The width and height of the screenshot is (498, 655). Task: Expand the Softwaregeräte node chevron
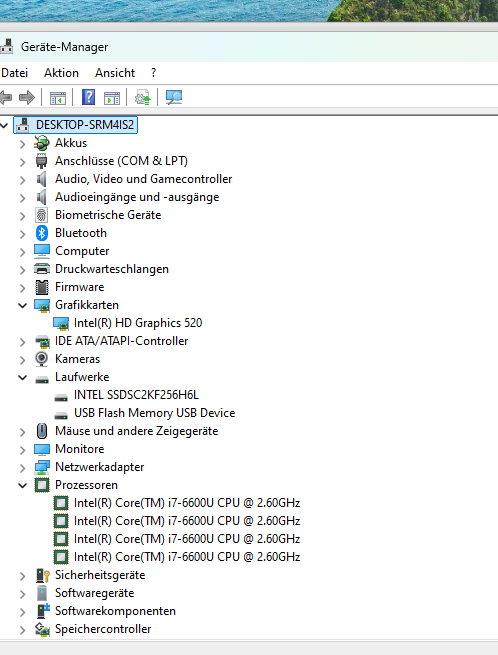(23, 594)
